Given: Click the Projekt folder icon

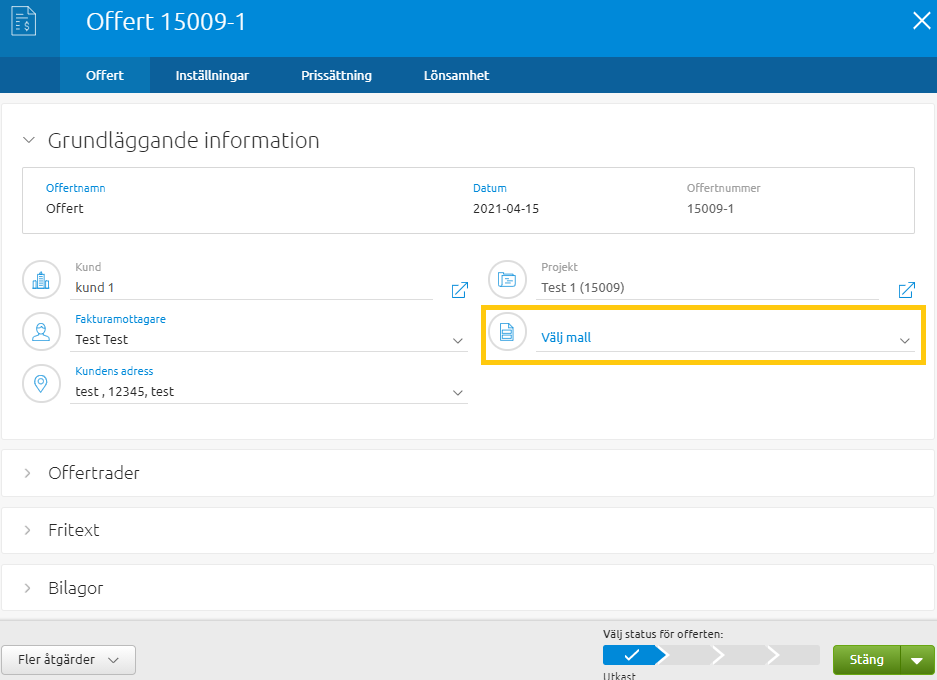Looking at the screenshot, I should (507, 280).
